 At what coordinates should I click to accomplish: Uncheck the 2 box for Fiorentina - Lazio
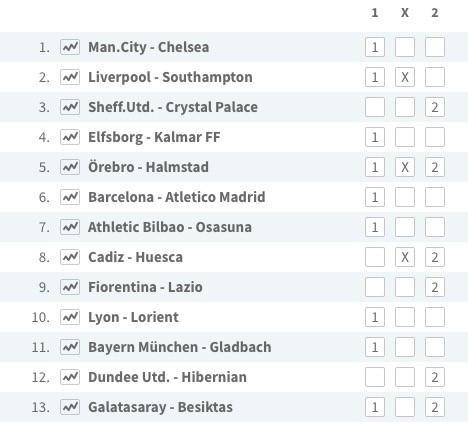[x=435, y=287]
